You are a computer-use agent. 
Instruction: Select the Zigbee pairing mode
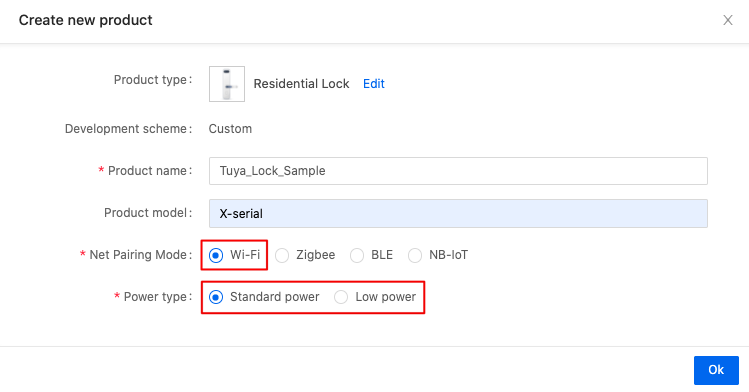click(x=282, y=255)
